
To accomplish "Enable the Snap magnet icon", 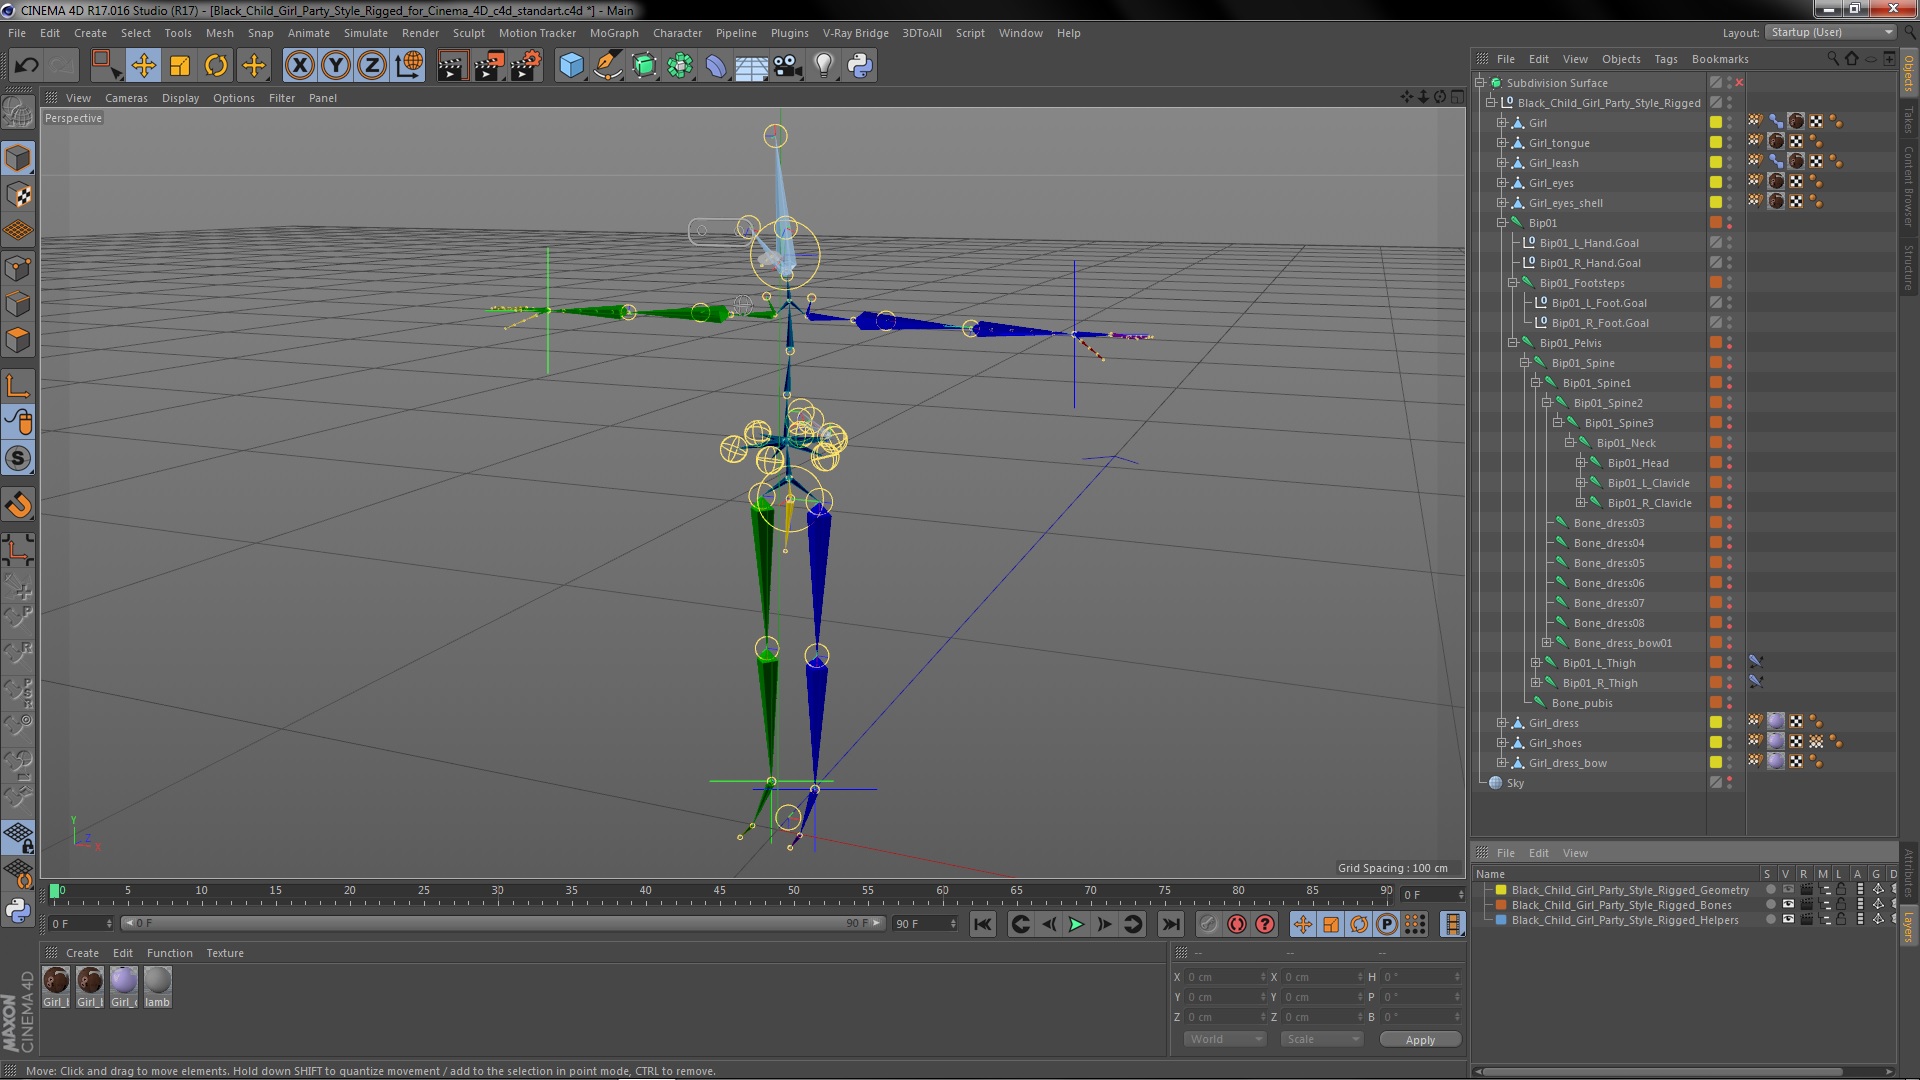I will coord(18,505).
